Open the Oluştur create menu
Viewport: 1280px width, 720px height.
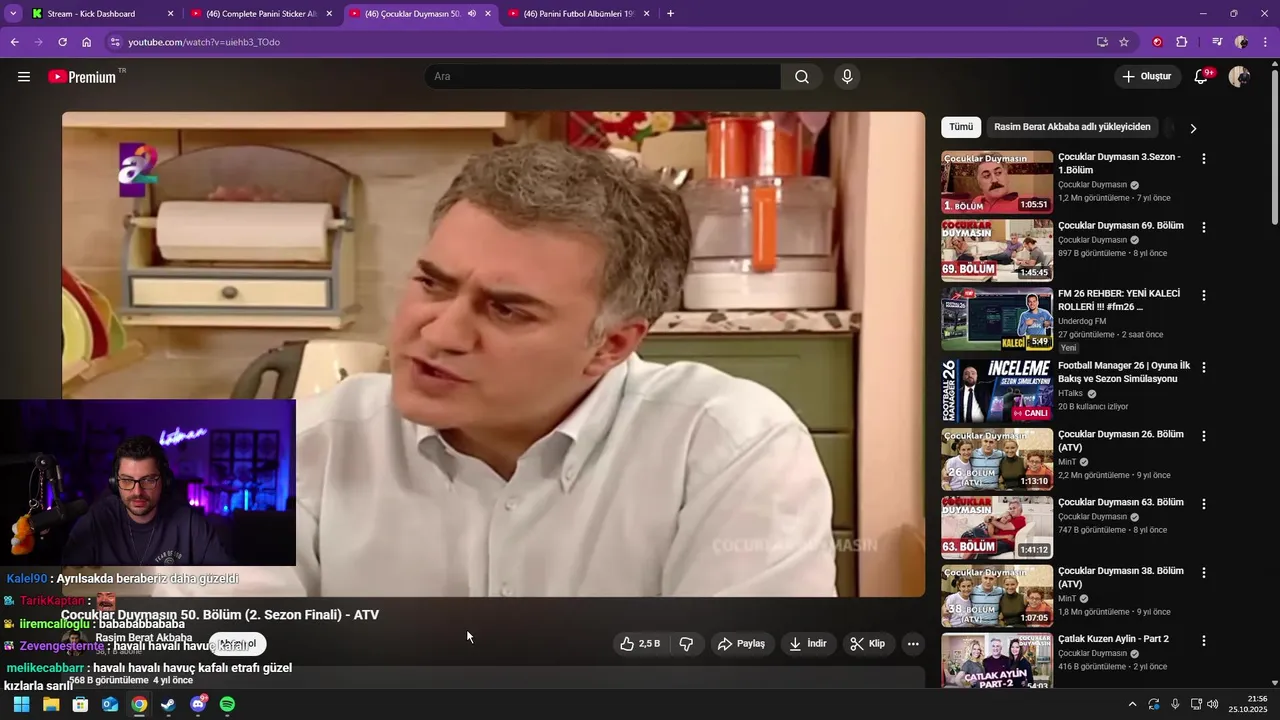[1146, 77]
